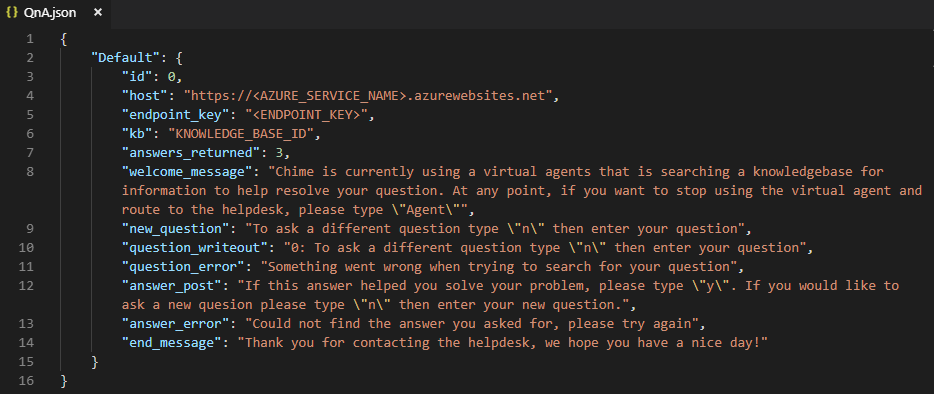Click the closing brace on line 15

[95, 361]
